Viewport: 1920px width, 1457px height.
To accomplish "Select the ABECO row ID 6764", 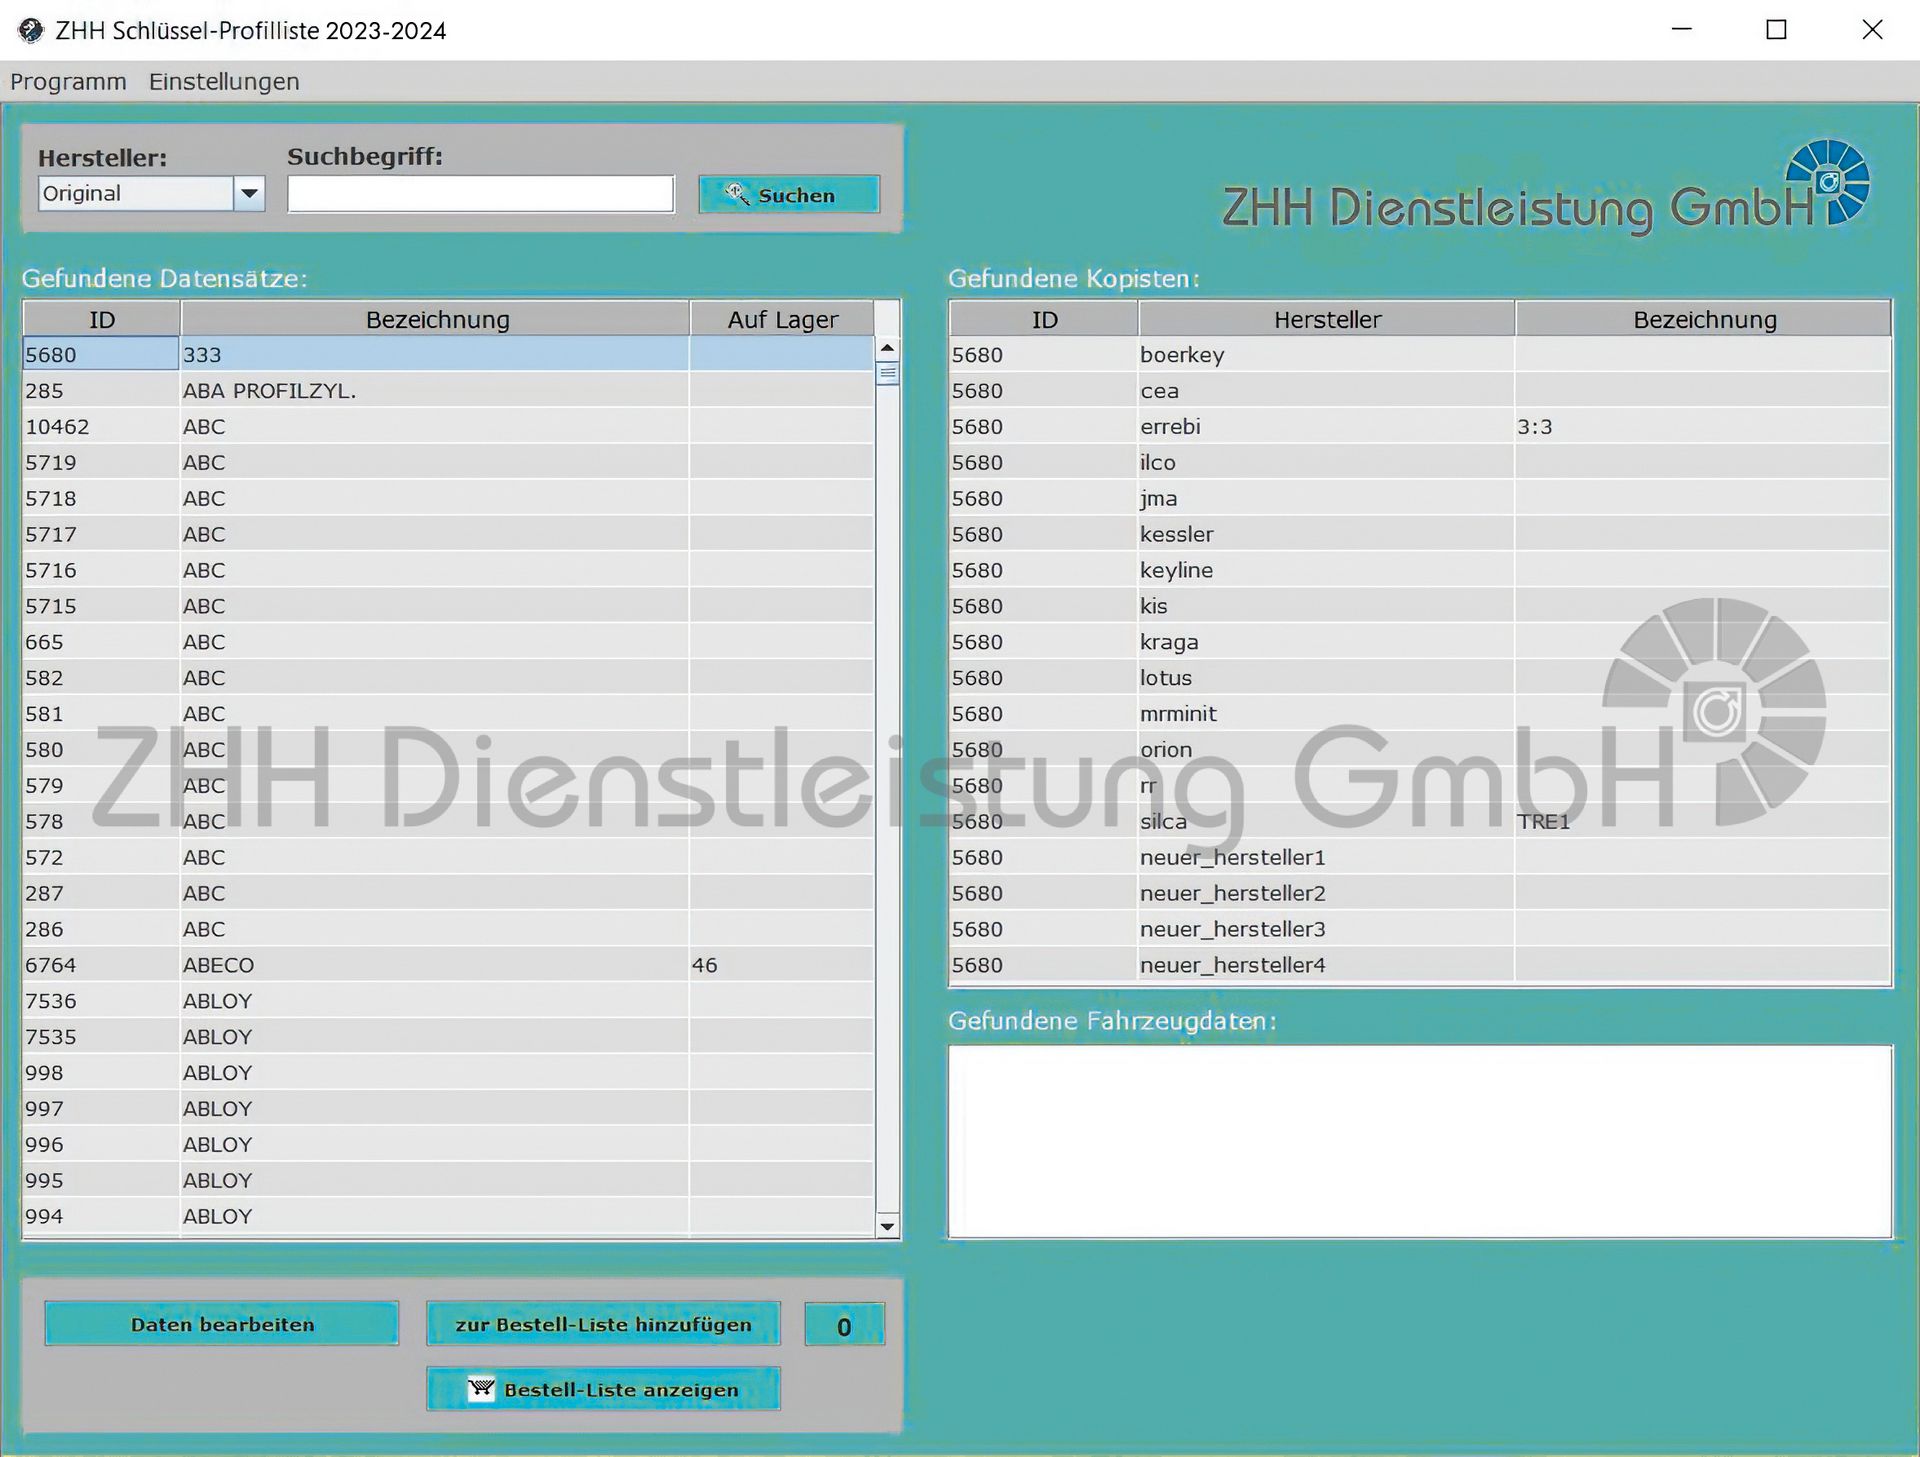I will (x=449, y=966).
